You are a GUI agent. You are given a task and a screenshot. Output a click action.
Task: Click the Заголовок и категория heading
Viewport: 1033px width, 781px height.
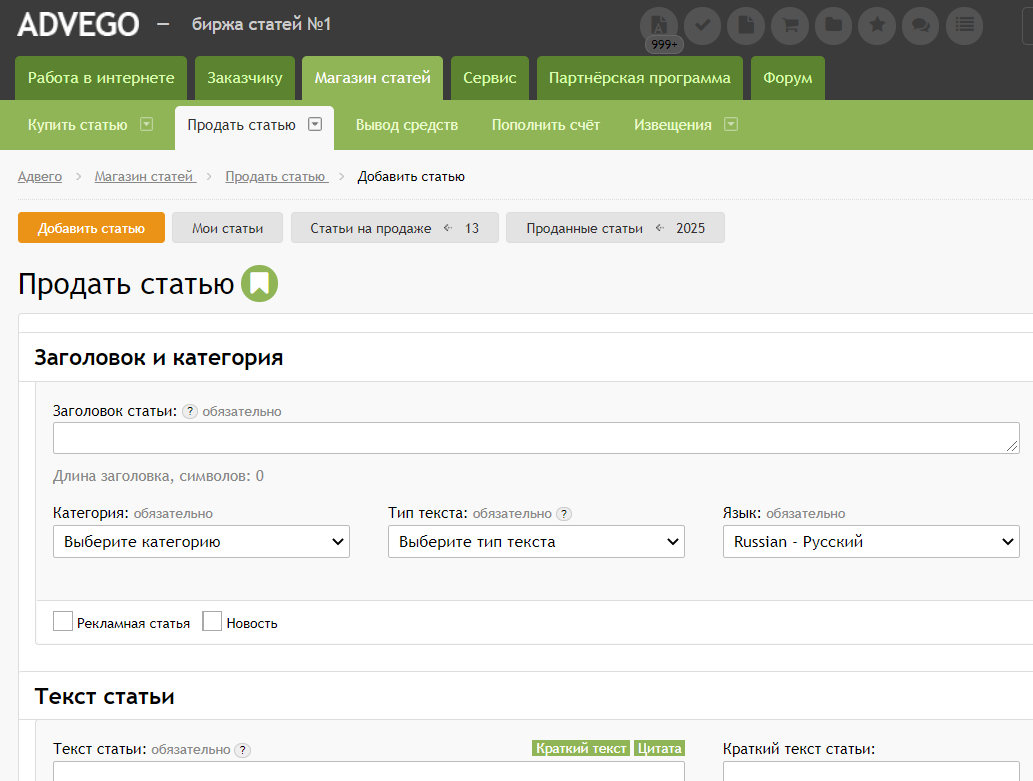[x=159, y=357]
